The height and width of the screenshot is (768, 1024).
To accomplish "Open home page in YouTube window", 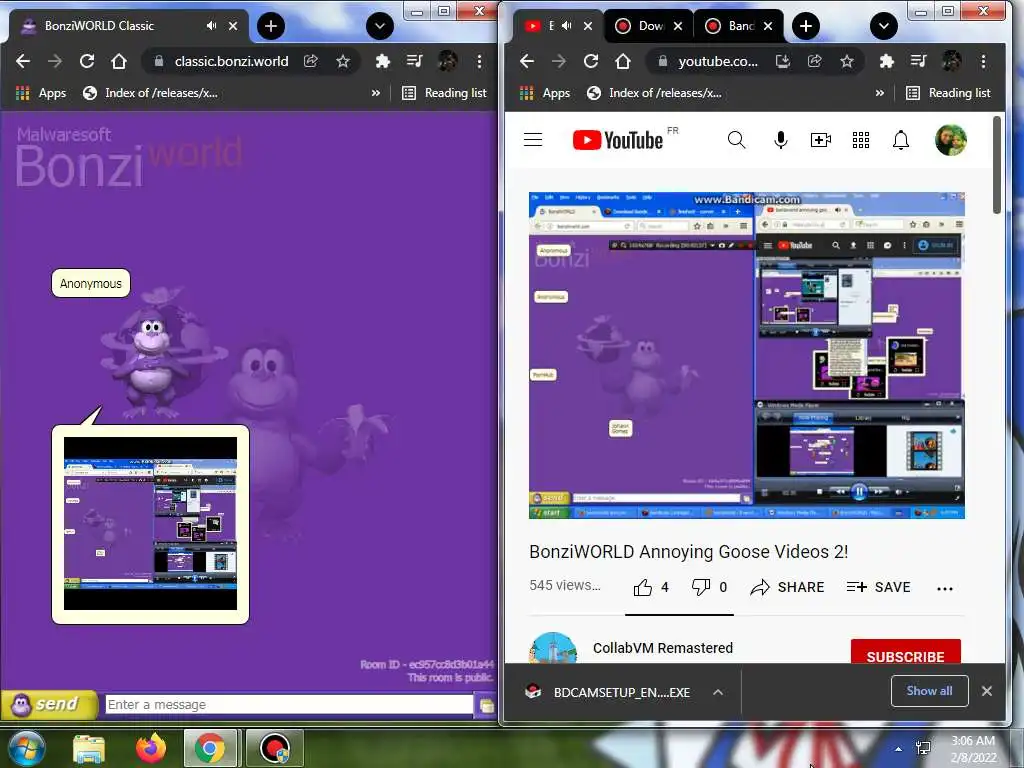I will click(623, 61).
